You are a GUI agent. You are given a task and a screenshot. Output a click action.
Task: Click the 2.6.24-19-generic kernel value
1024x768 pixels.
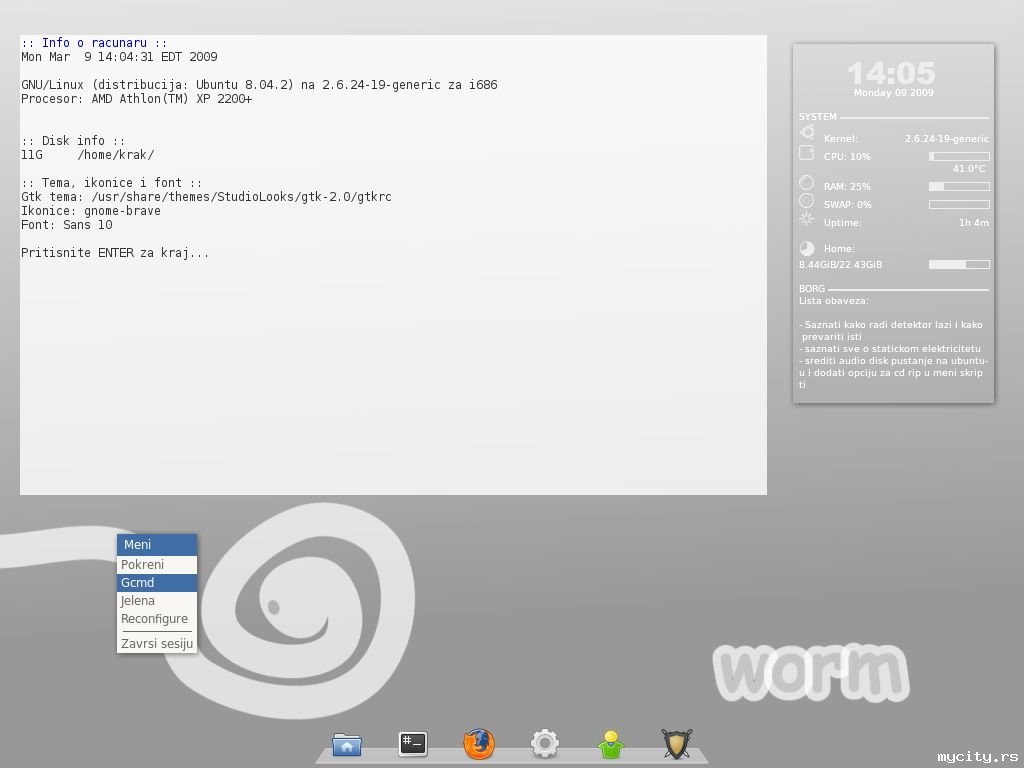946,138
